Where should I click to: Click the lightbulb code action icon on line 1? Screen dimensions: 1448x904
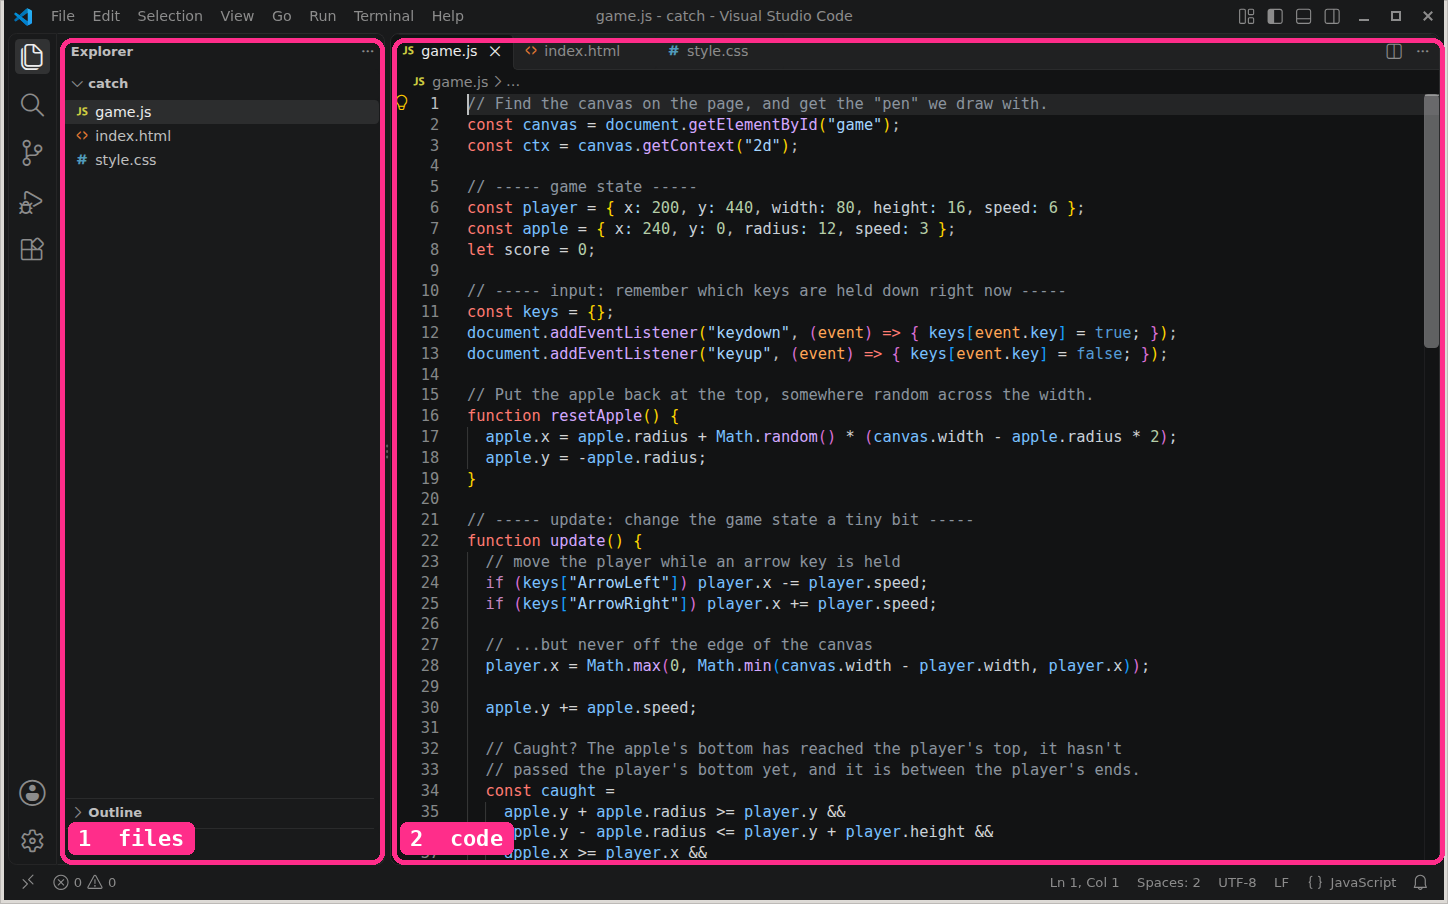click(x=402, y=102)
